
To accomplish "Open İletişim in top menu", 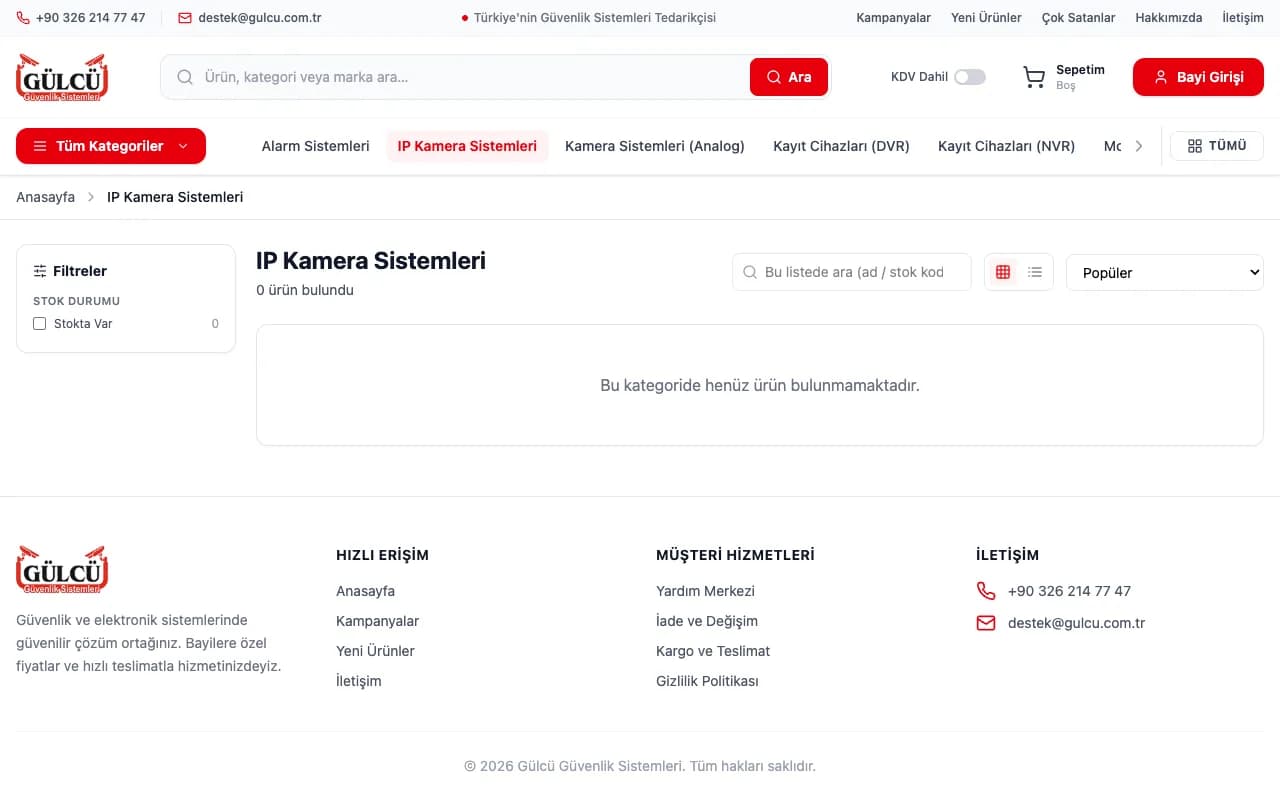I will [1243, 18].
